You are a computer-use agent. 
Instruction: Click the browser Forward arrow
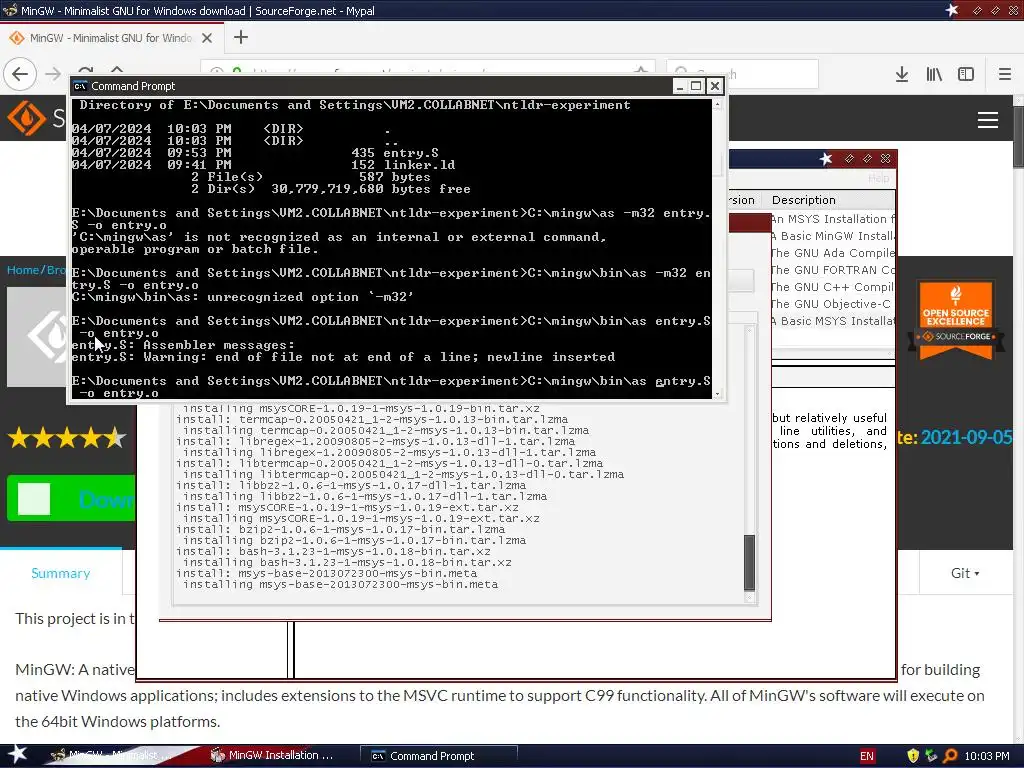click(x=53, y=74)
